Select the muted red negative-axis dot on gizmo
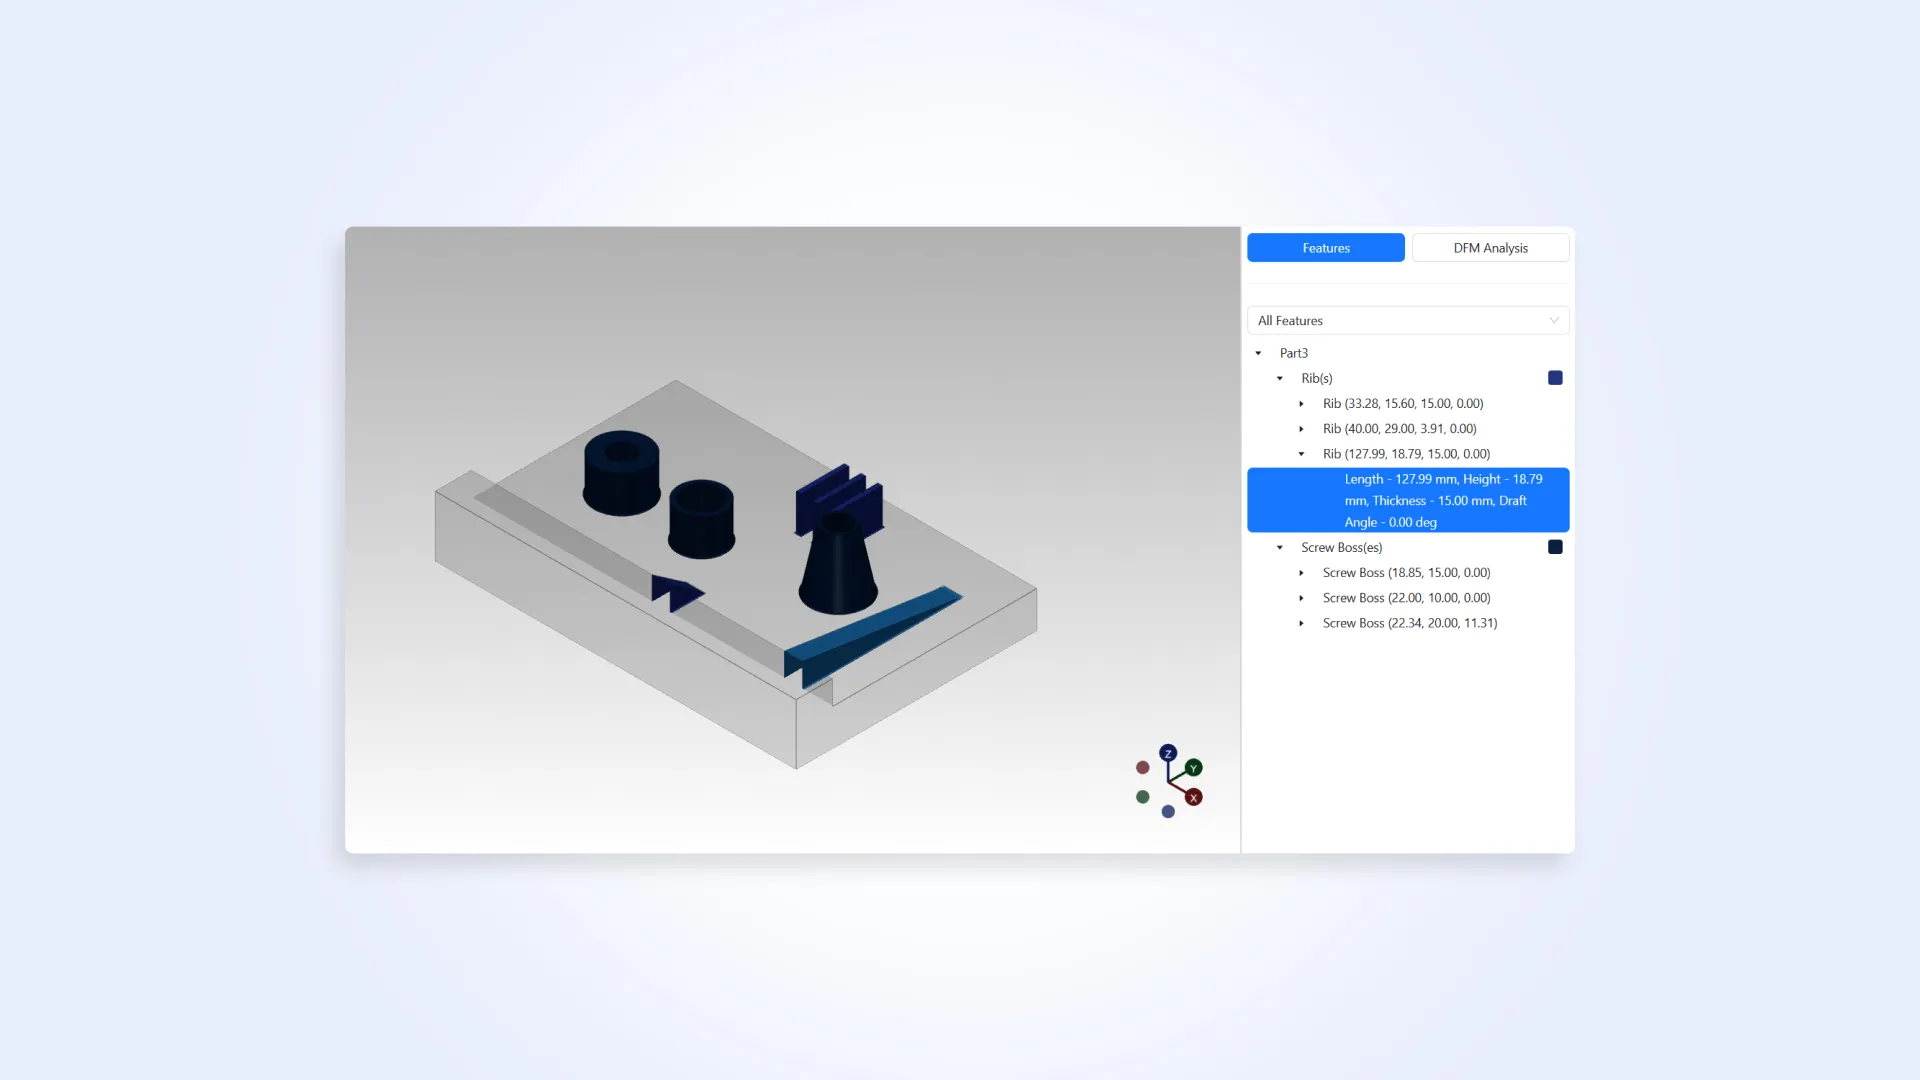Screen dimensions: 1920x1080 (1142, 766)
